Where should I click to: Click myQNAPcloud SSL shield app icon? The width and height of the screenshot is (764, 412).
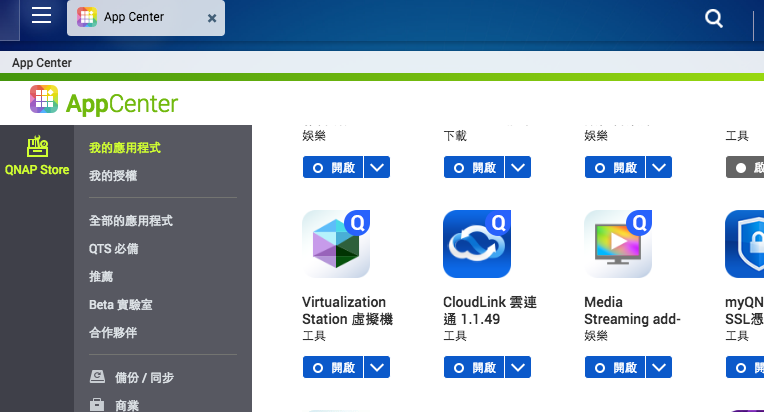click(x=745, y=244)
